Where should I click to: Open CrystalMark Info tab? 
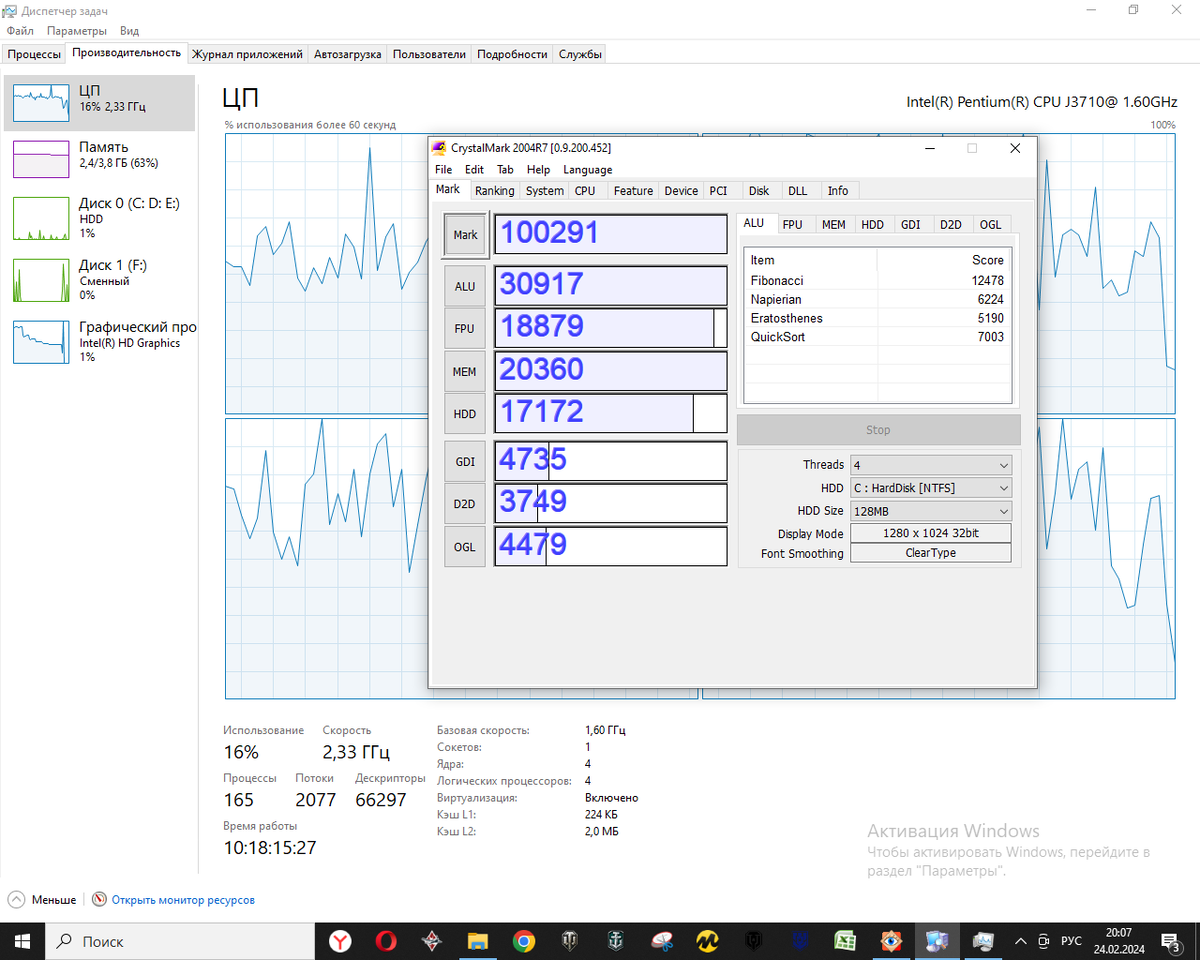tap(838, 191)
